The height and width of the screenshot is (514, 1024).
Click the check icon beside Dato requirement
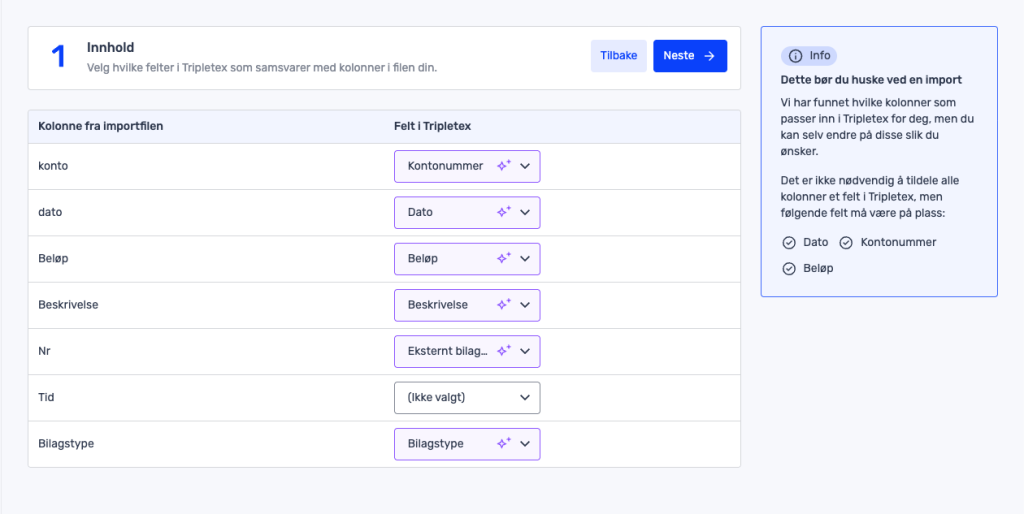789,243
